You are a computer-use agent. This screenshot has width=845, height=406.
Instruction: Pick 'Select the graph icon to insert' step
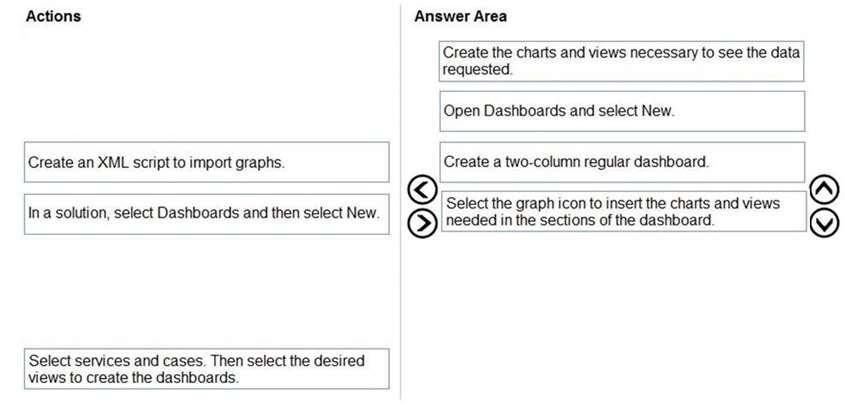point(624,211)
